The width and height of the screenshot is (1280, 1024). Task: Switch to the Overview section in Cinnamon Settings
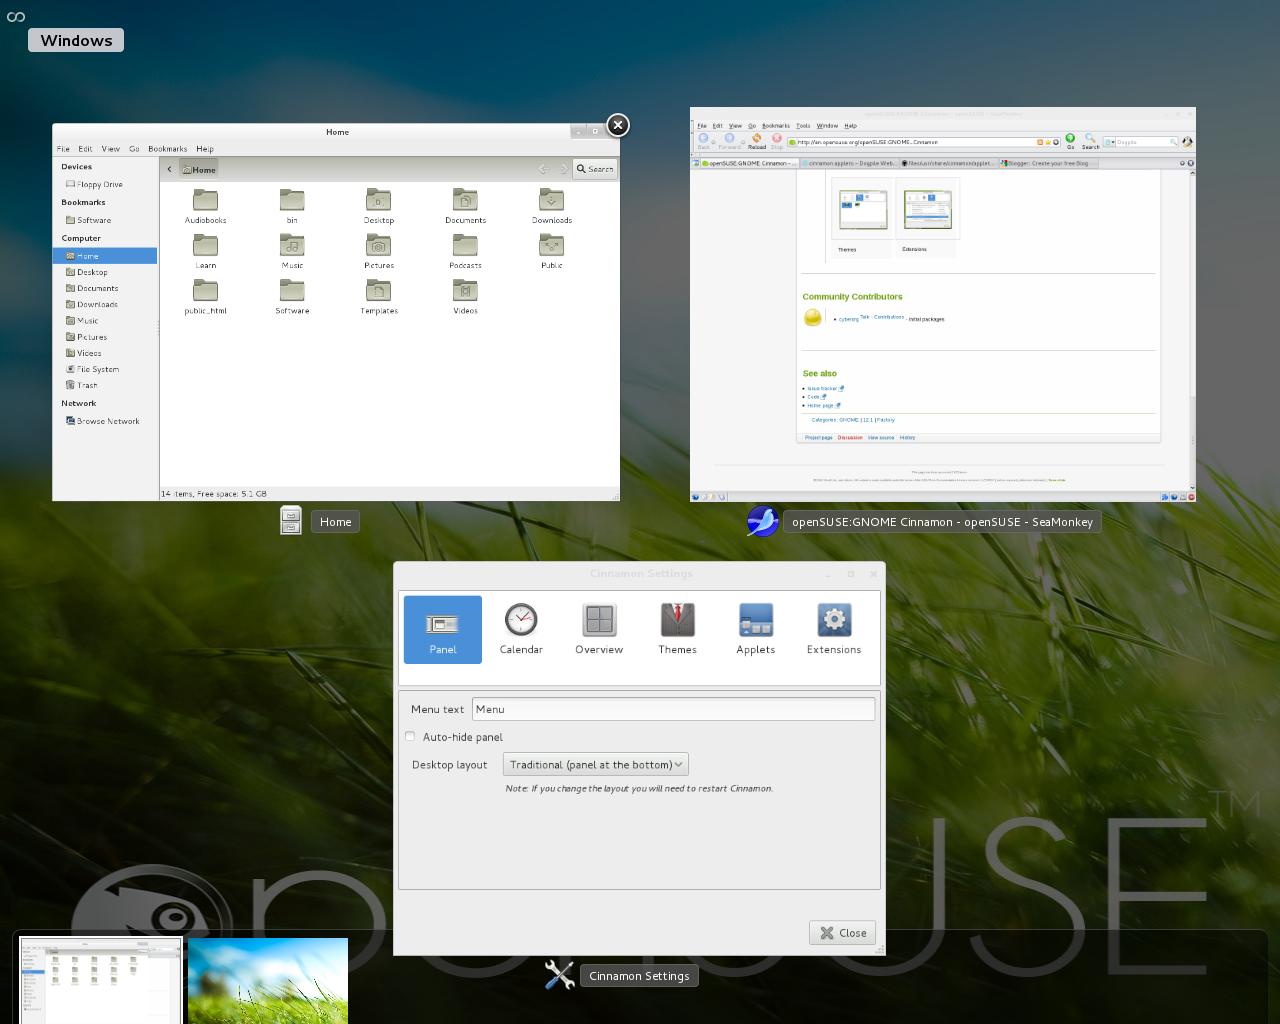coord(598,628)
